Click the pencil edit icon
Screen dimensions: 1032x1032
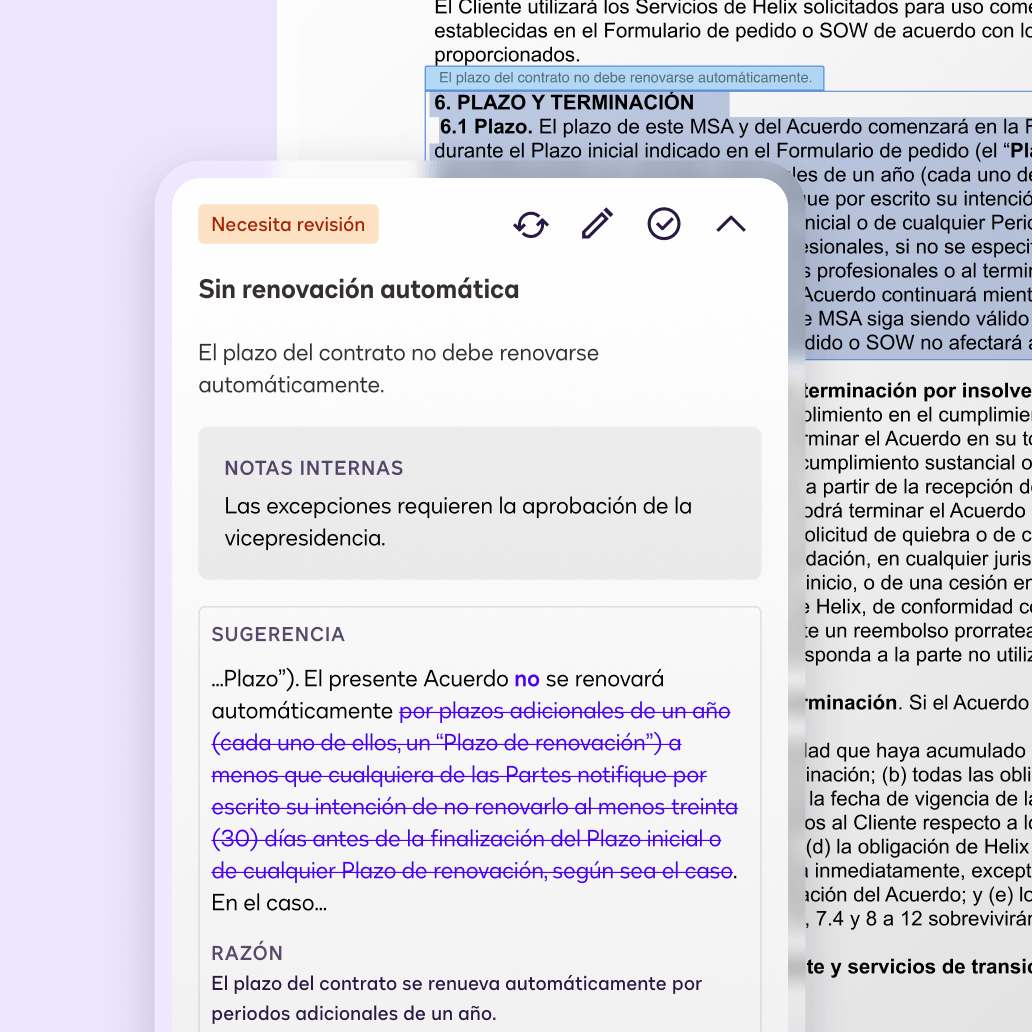[597, 225]
